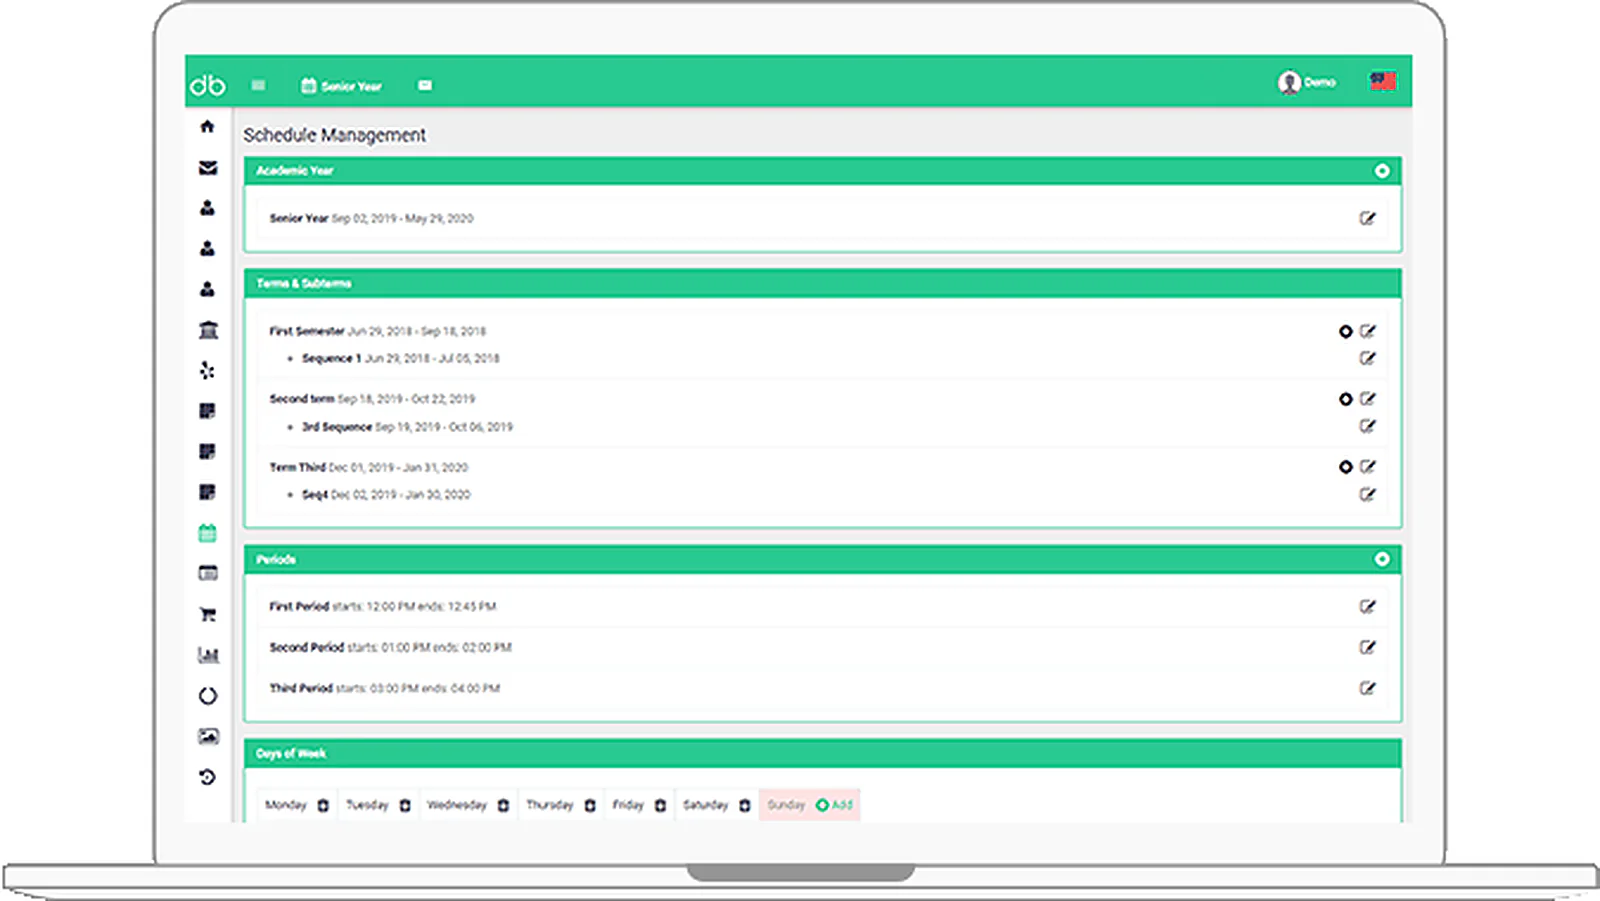The height and width of the screenshot is (901, 1600).
Task: Delete Saturday from days of week
Action: pos(745,805)
